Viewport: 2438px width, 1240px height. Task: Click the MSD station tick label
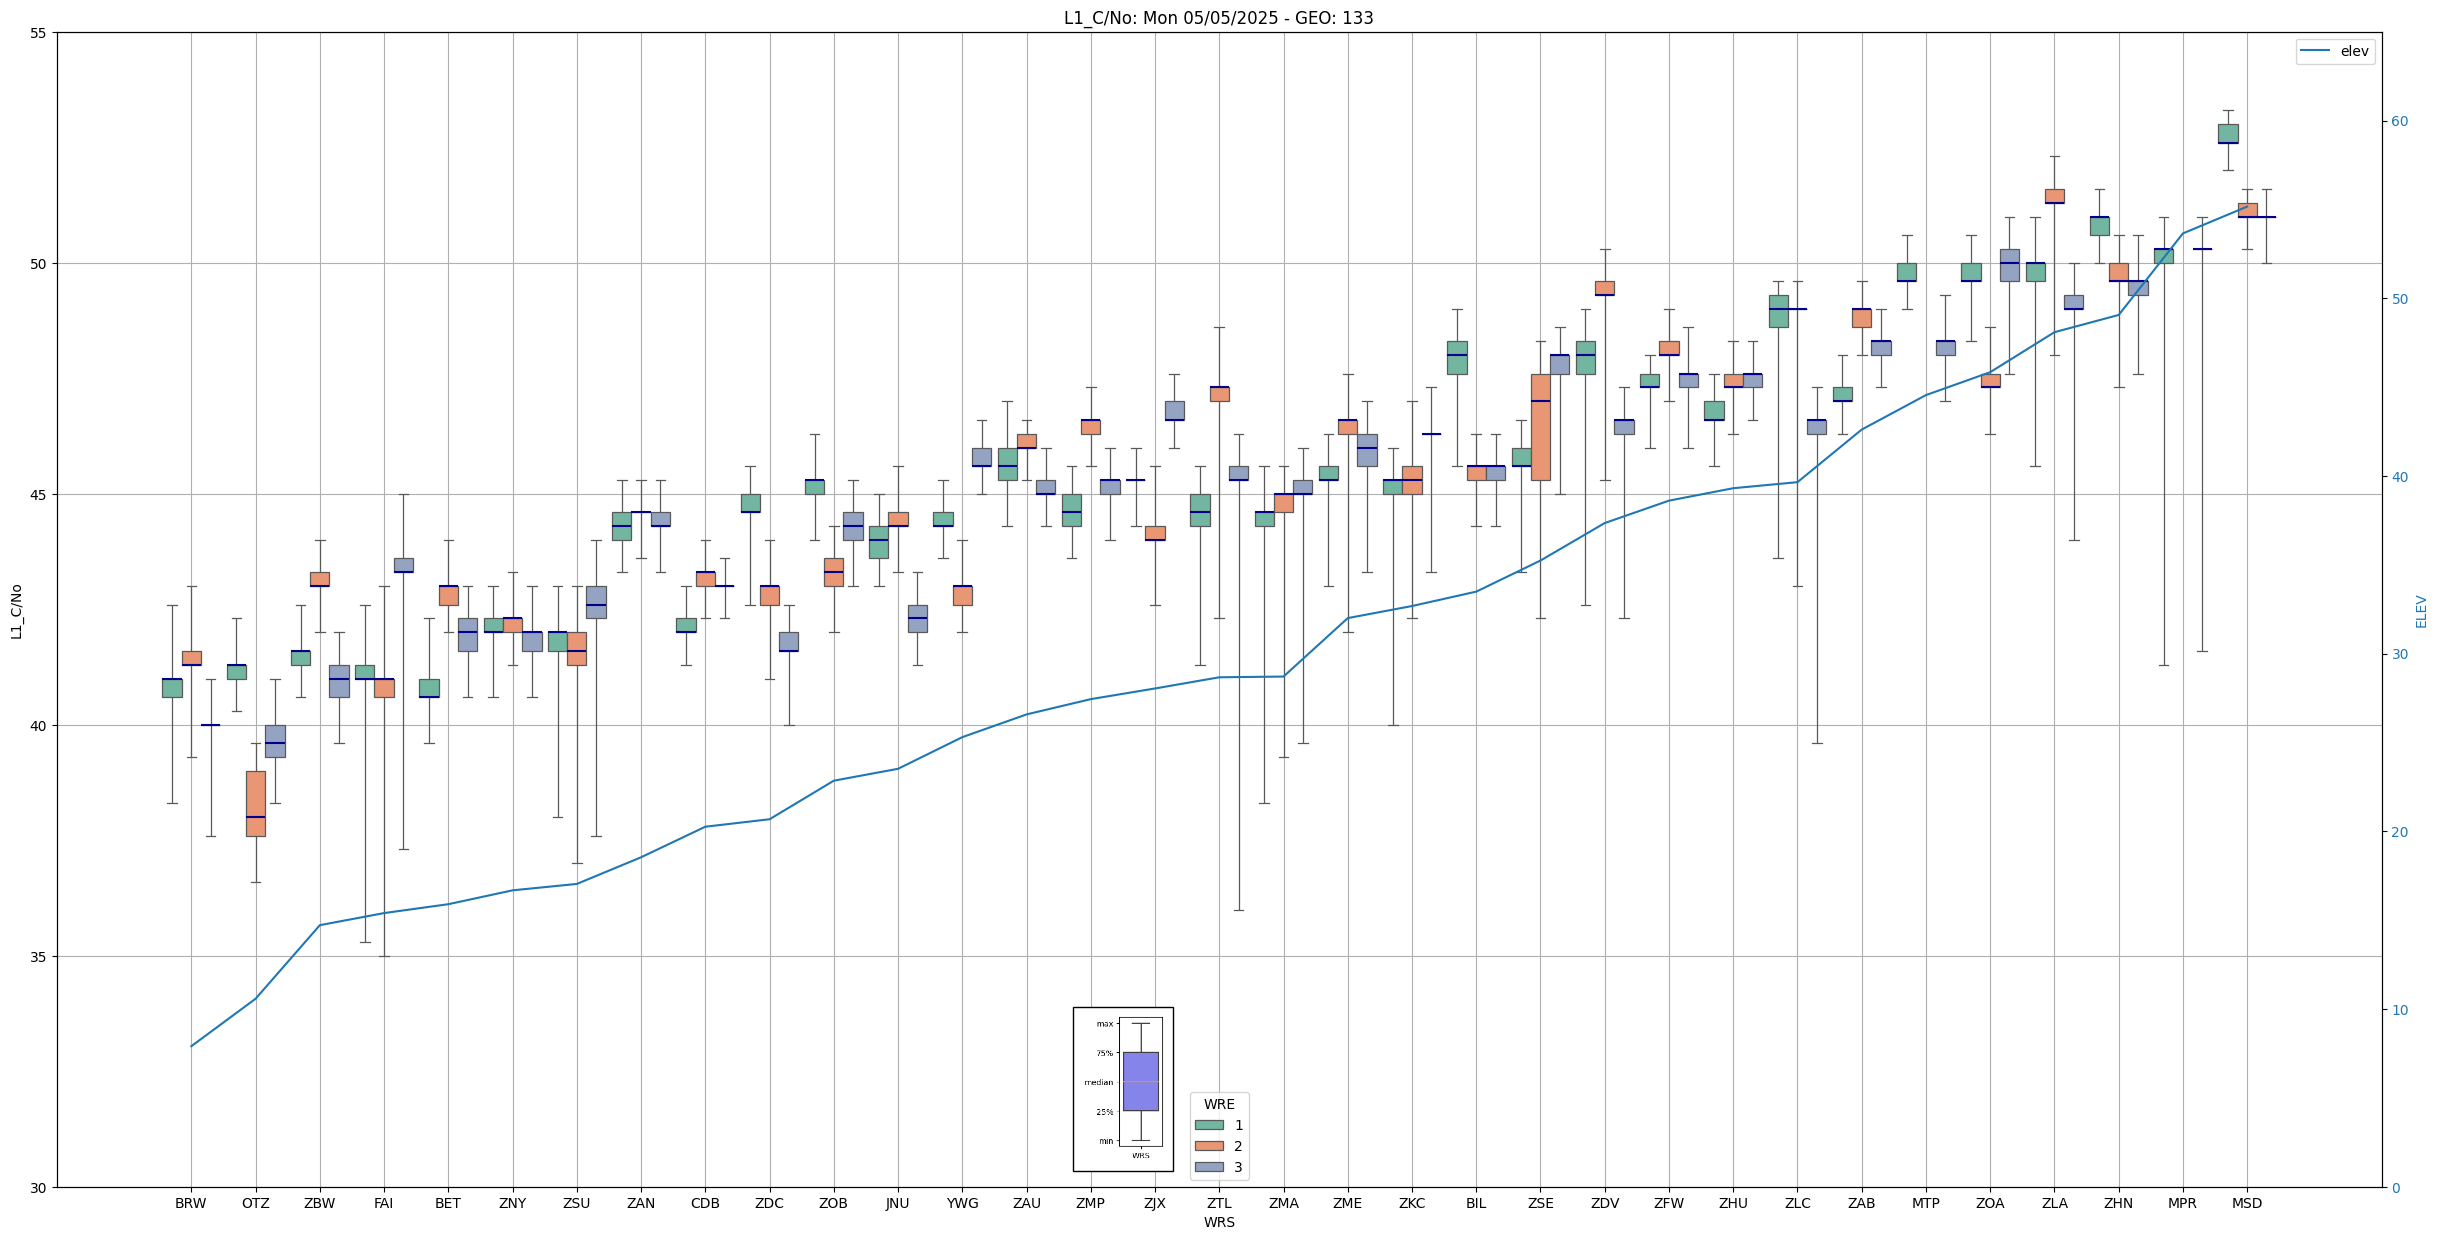pos(2246,1203)
